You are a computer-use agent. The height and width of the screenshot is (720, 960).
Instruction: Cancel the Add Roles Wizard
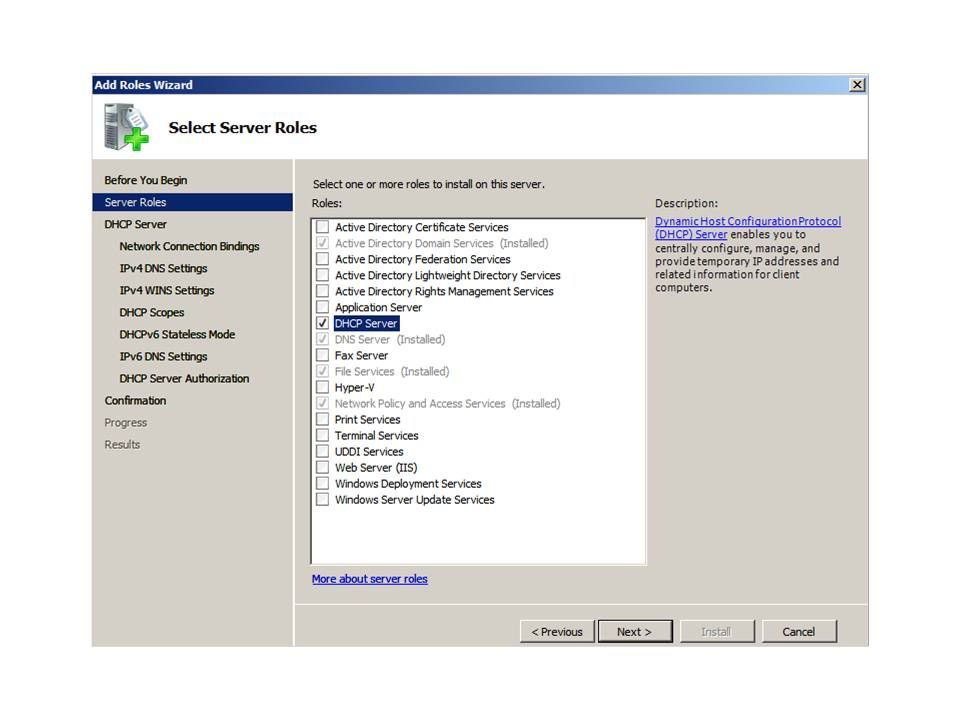coord(798,631)
